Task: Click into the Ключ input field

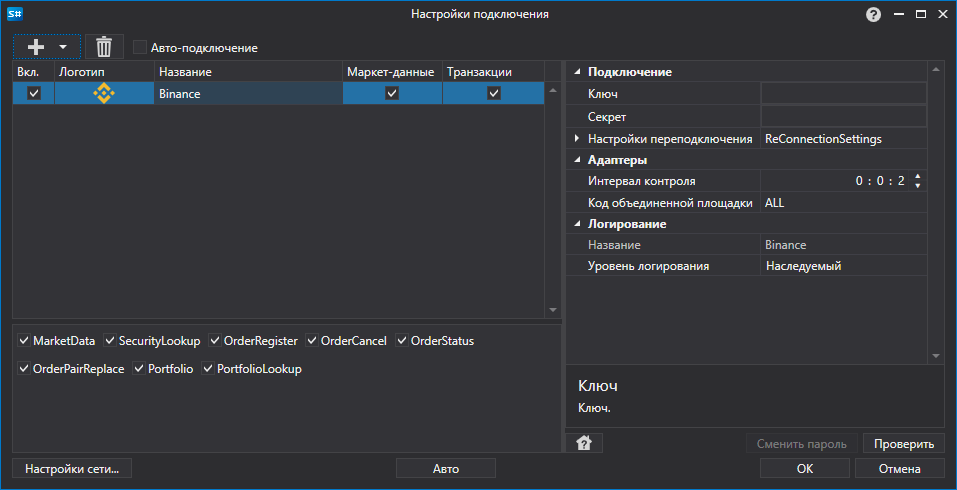Action: point(843,94)
